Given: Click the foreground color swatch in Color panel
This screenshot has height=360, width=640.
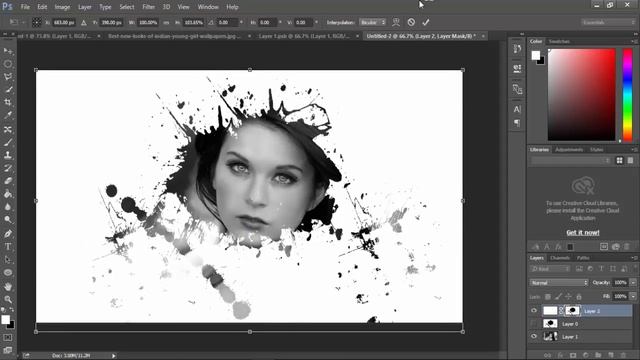Looking at the screenshot, I should tap(536, 55).
